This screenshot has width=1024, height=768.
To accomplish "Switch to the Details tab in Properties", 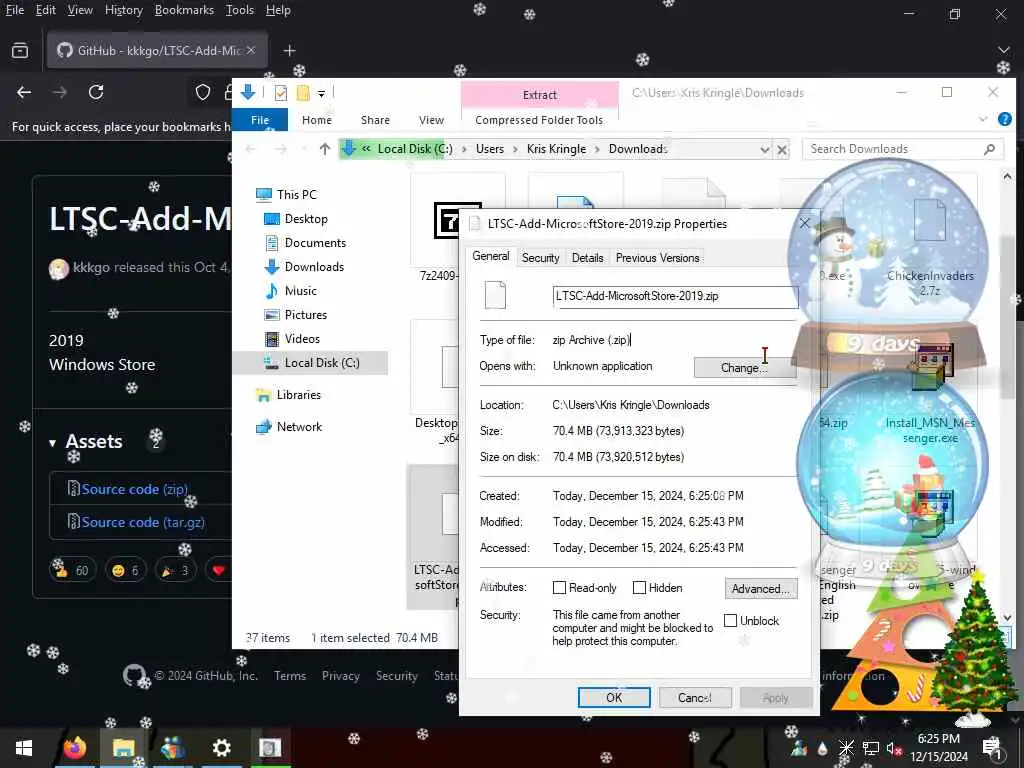I will point(587,258).
